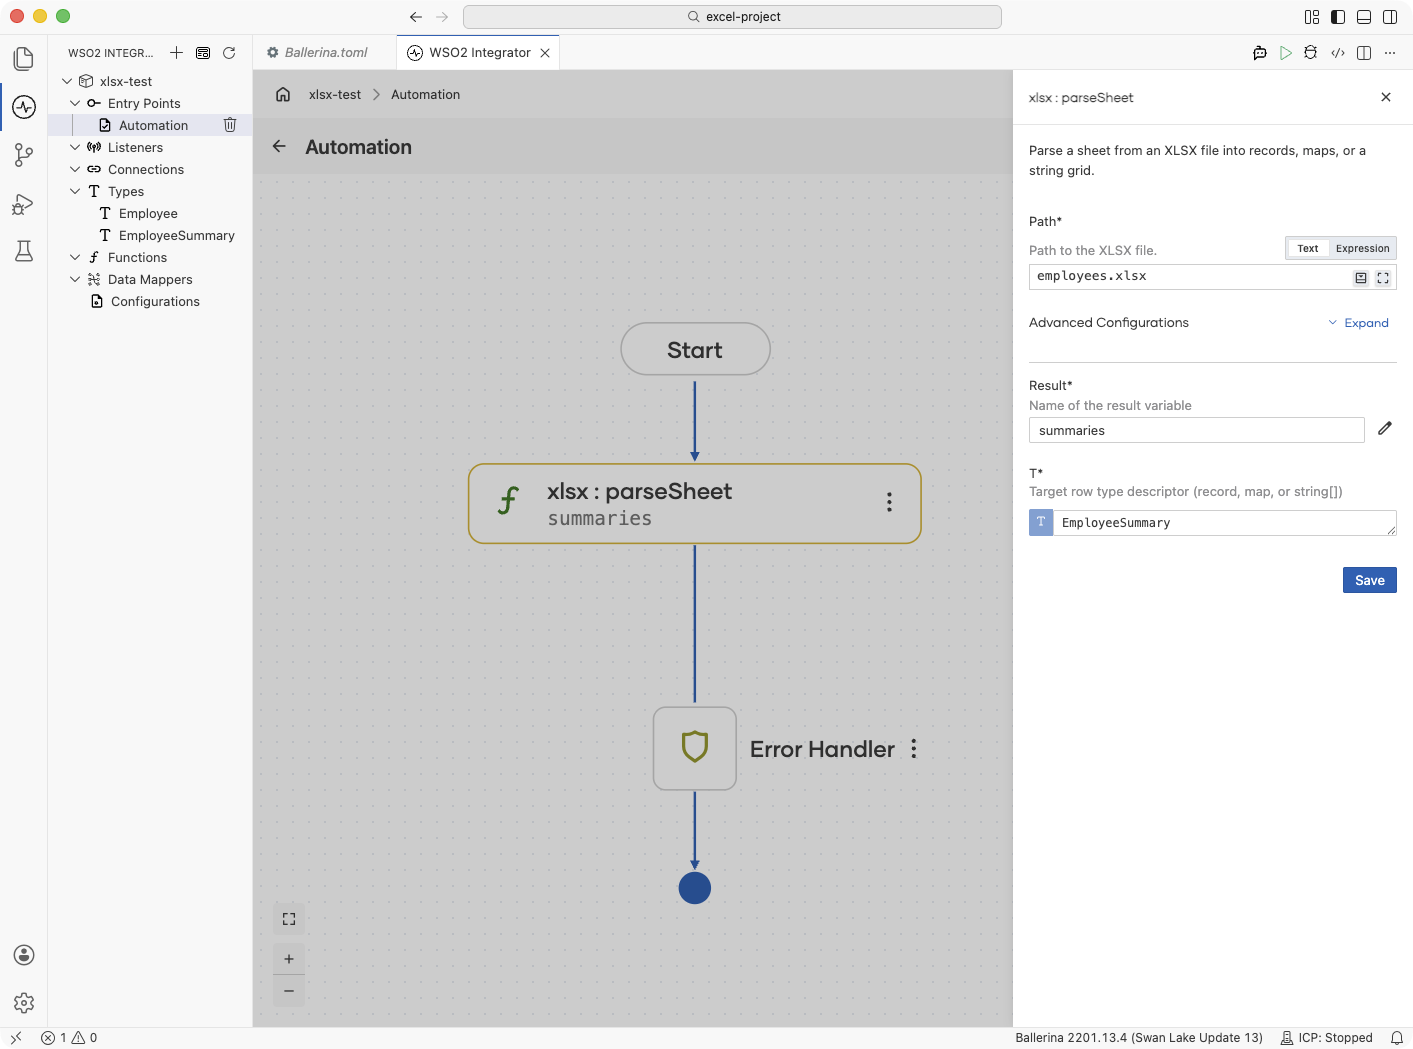This screenshot has width=1413, height=1049.
Task: Collapse the Entry Points tree node
Action: [x=75, y=103]
